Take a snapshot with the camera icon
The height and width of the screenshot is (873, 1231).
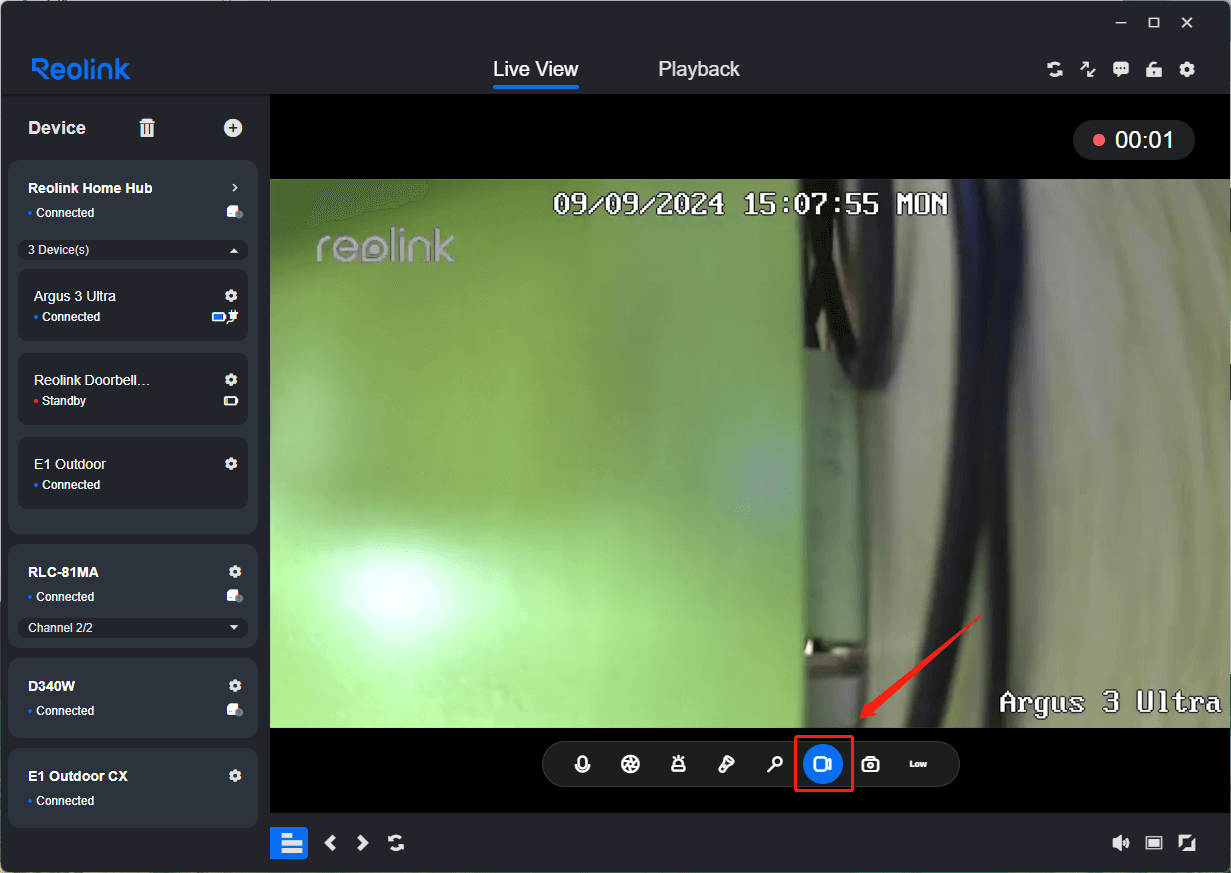point(871,764)
